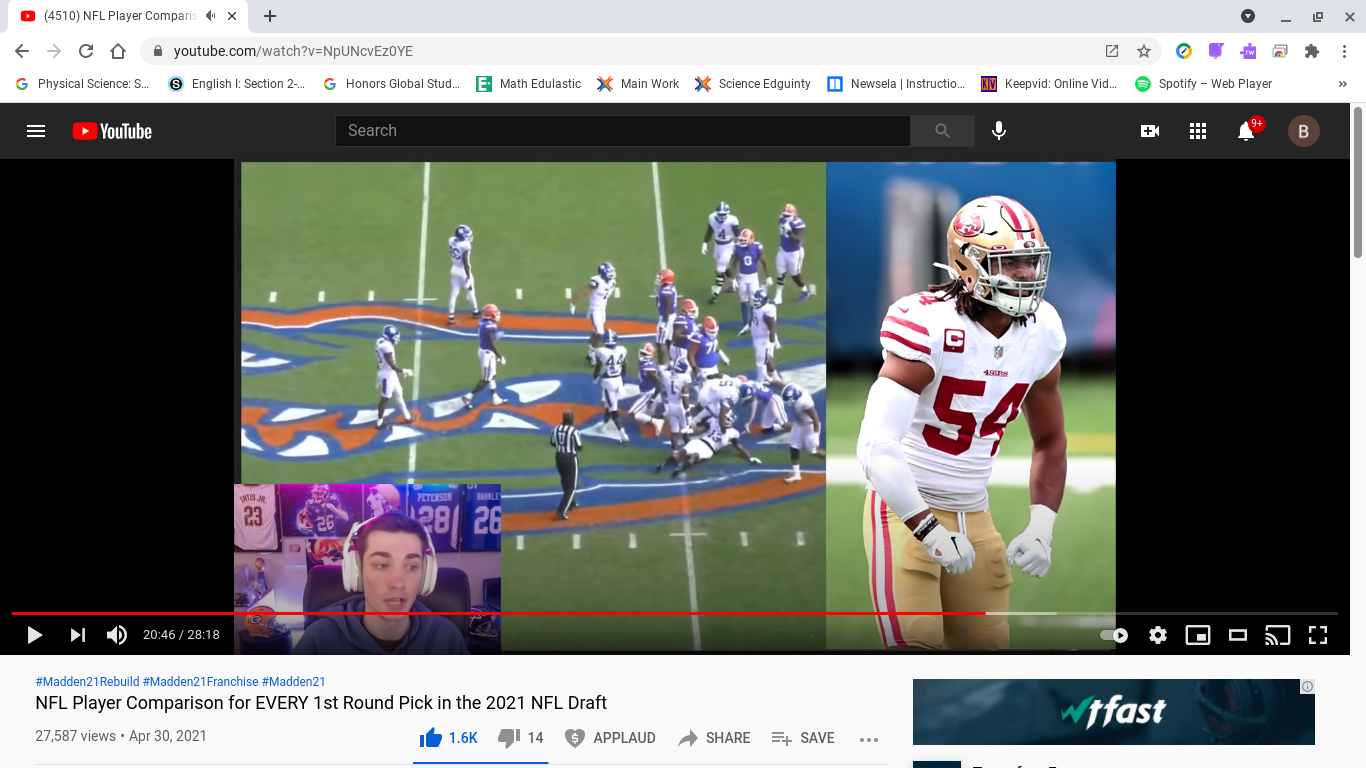Cast video with Play on TV icon

point(1278,635)
